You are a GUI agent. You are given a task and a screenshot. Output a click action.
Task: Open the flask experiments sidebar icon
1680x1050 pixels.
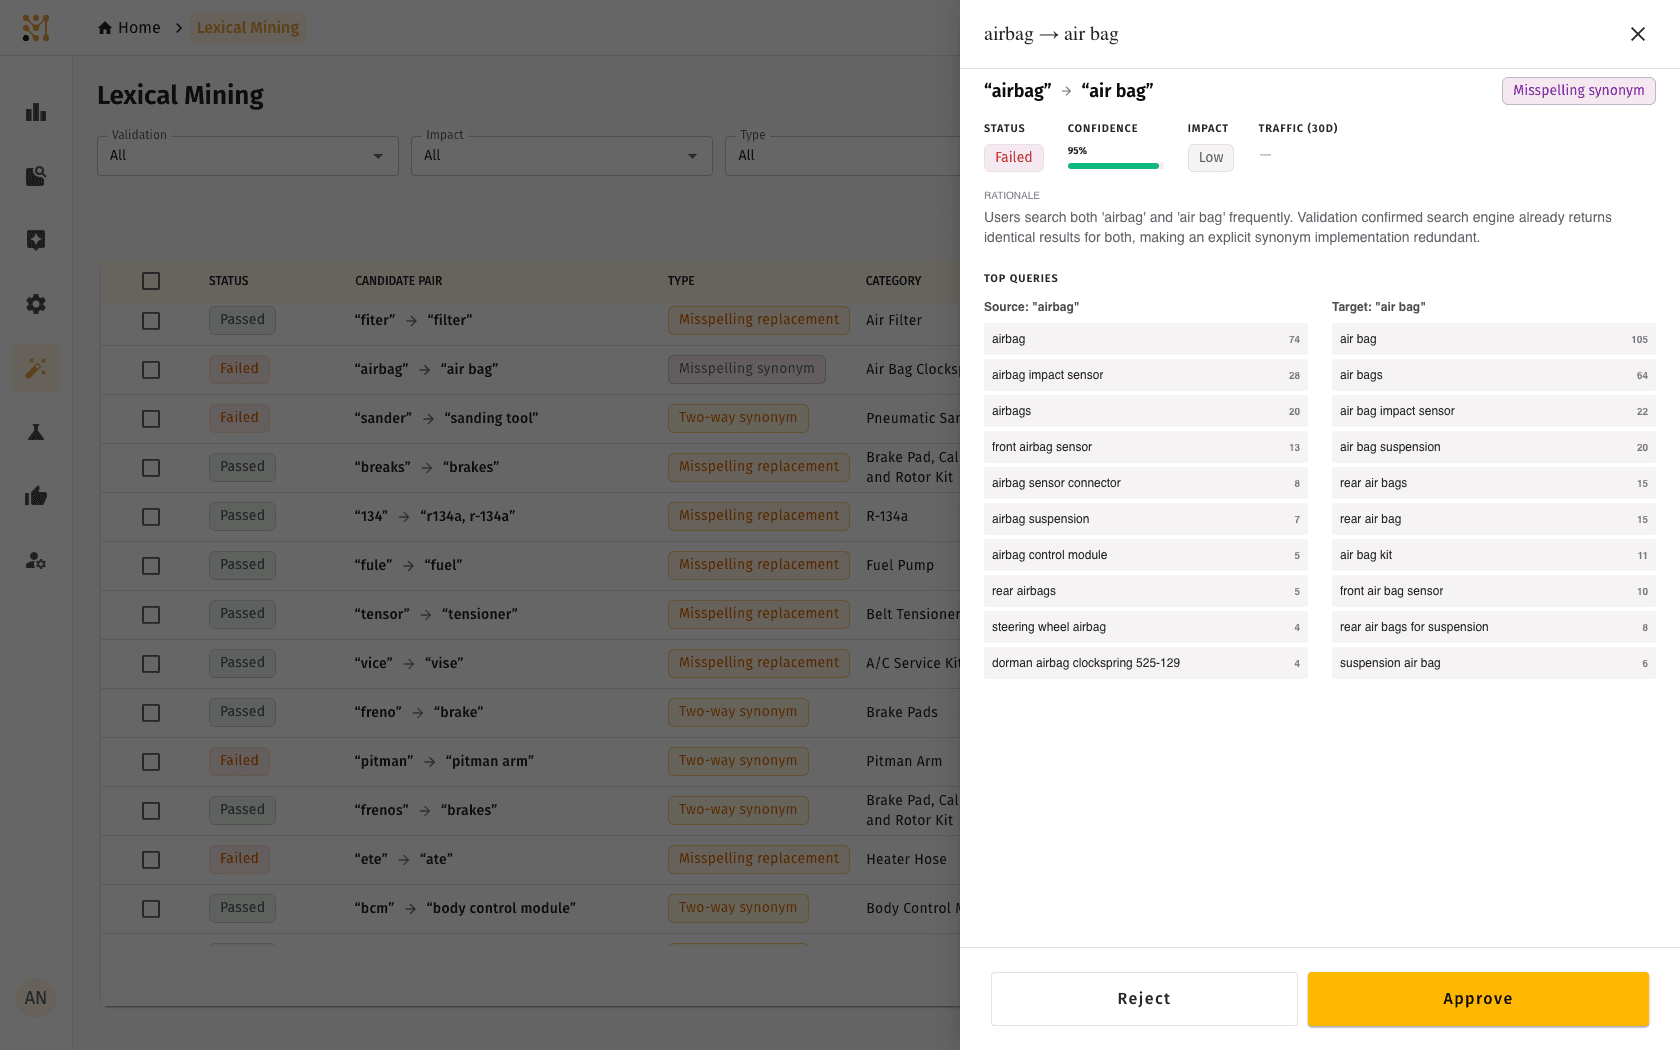point(36,432)
